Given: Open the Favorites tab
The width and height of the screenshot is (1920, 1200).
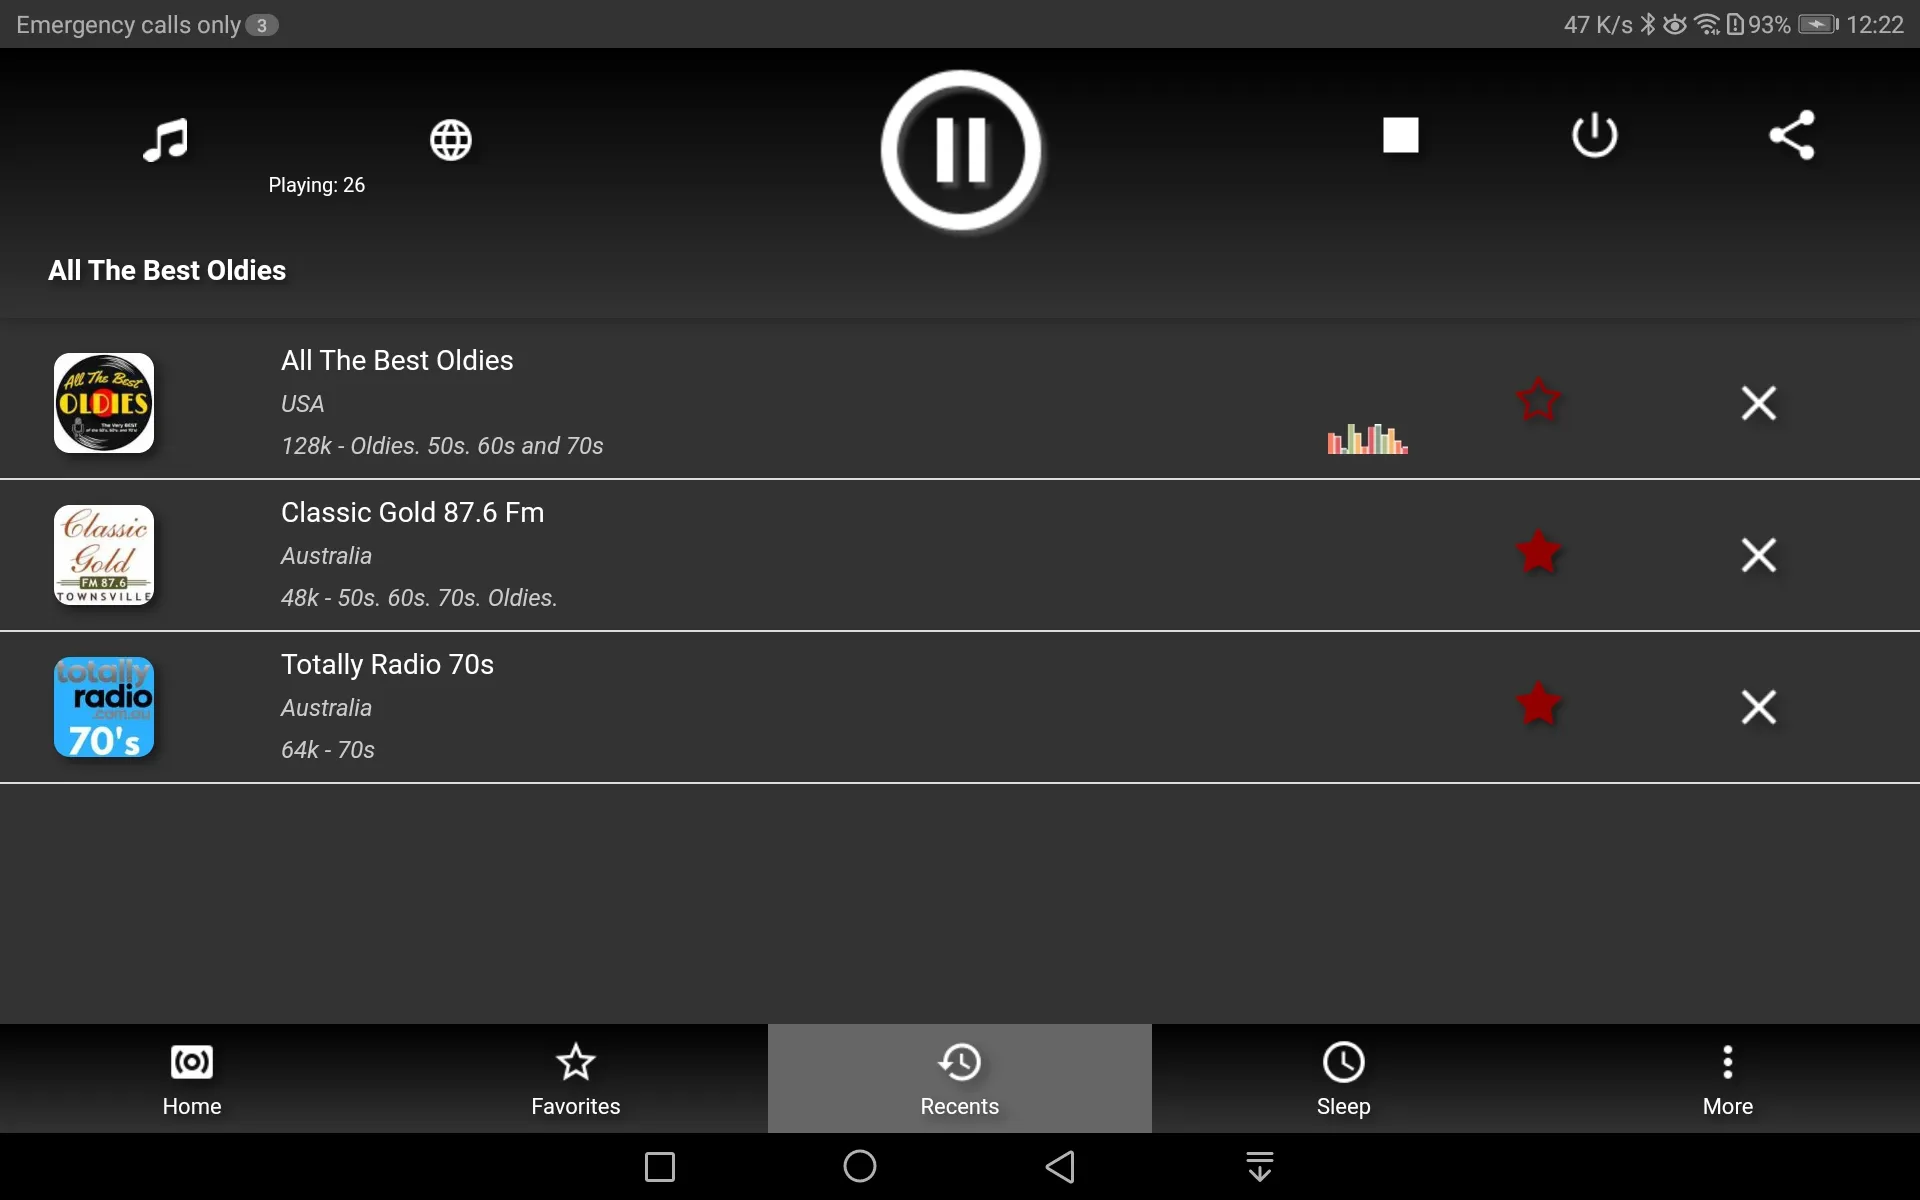Looking at the screenshot, I should pos(575,1078).
